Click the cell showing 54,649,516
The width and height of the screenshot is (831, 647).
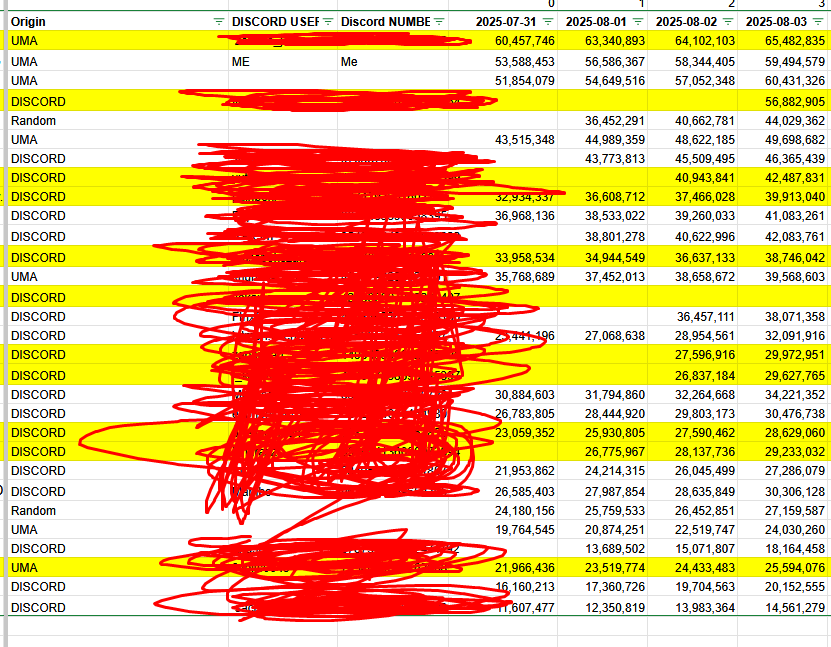pyautogui.click(x=602, y=81)
